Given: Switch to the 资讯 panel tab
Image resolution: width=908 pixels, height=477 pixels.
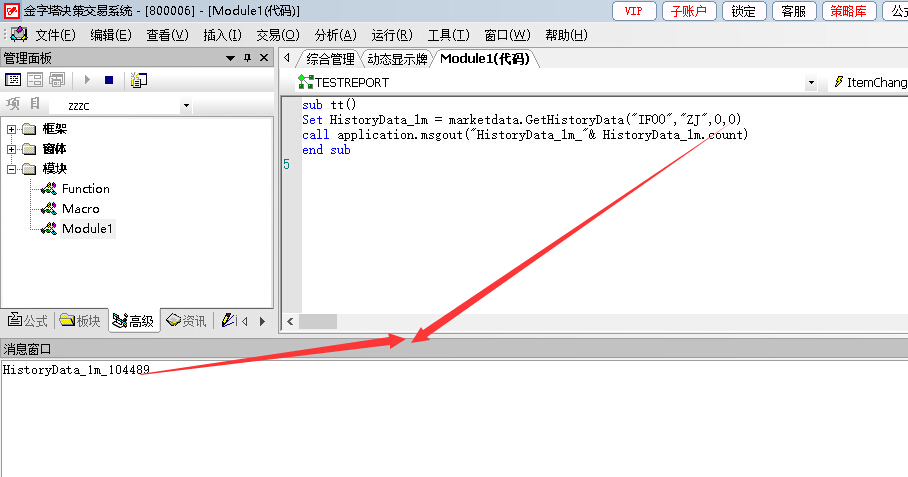Looking at the screenshot, I should pyautogui.click(x=186, y=320).
